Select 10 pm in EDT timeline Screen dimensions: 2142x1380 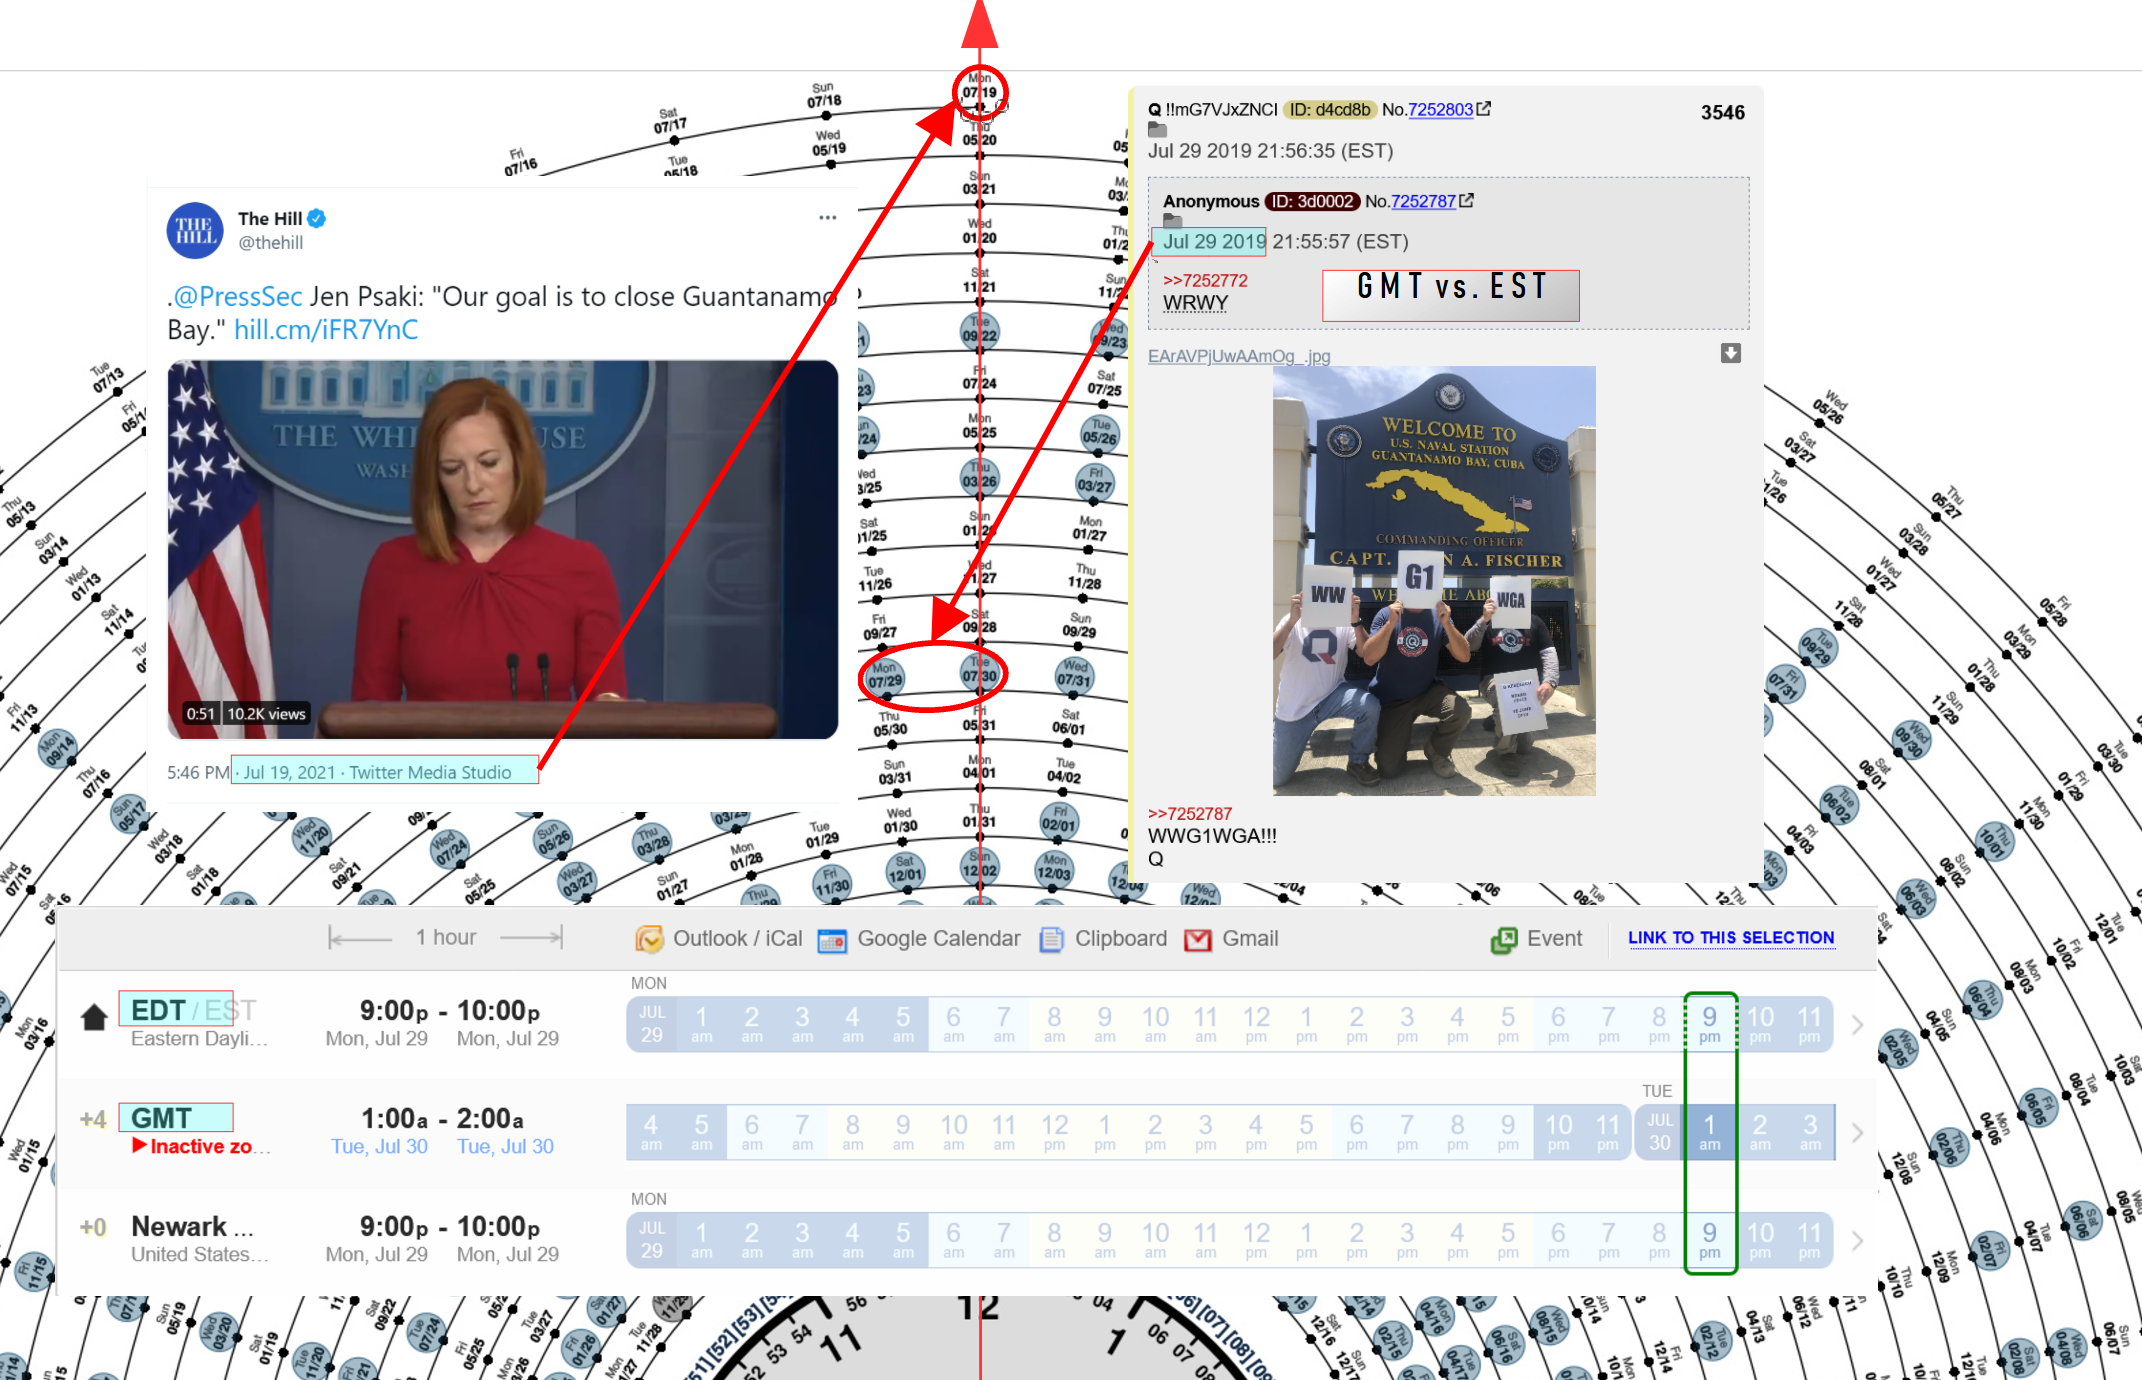pyautogui.click(x=1760, y=1025)
